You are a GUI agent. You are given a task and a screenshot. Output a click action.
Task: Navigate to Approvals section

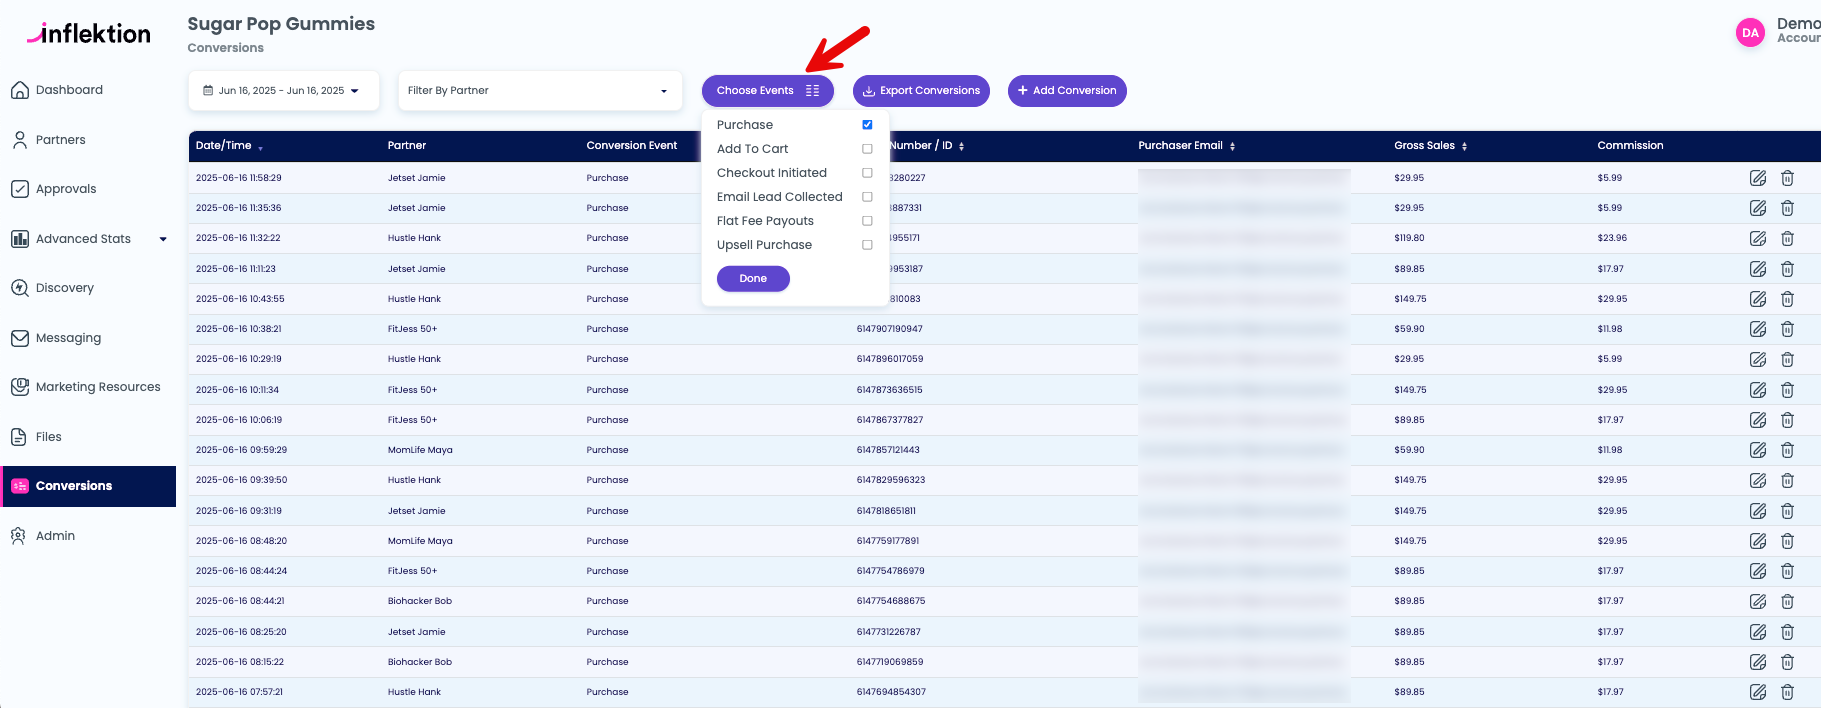coord(66,189)
